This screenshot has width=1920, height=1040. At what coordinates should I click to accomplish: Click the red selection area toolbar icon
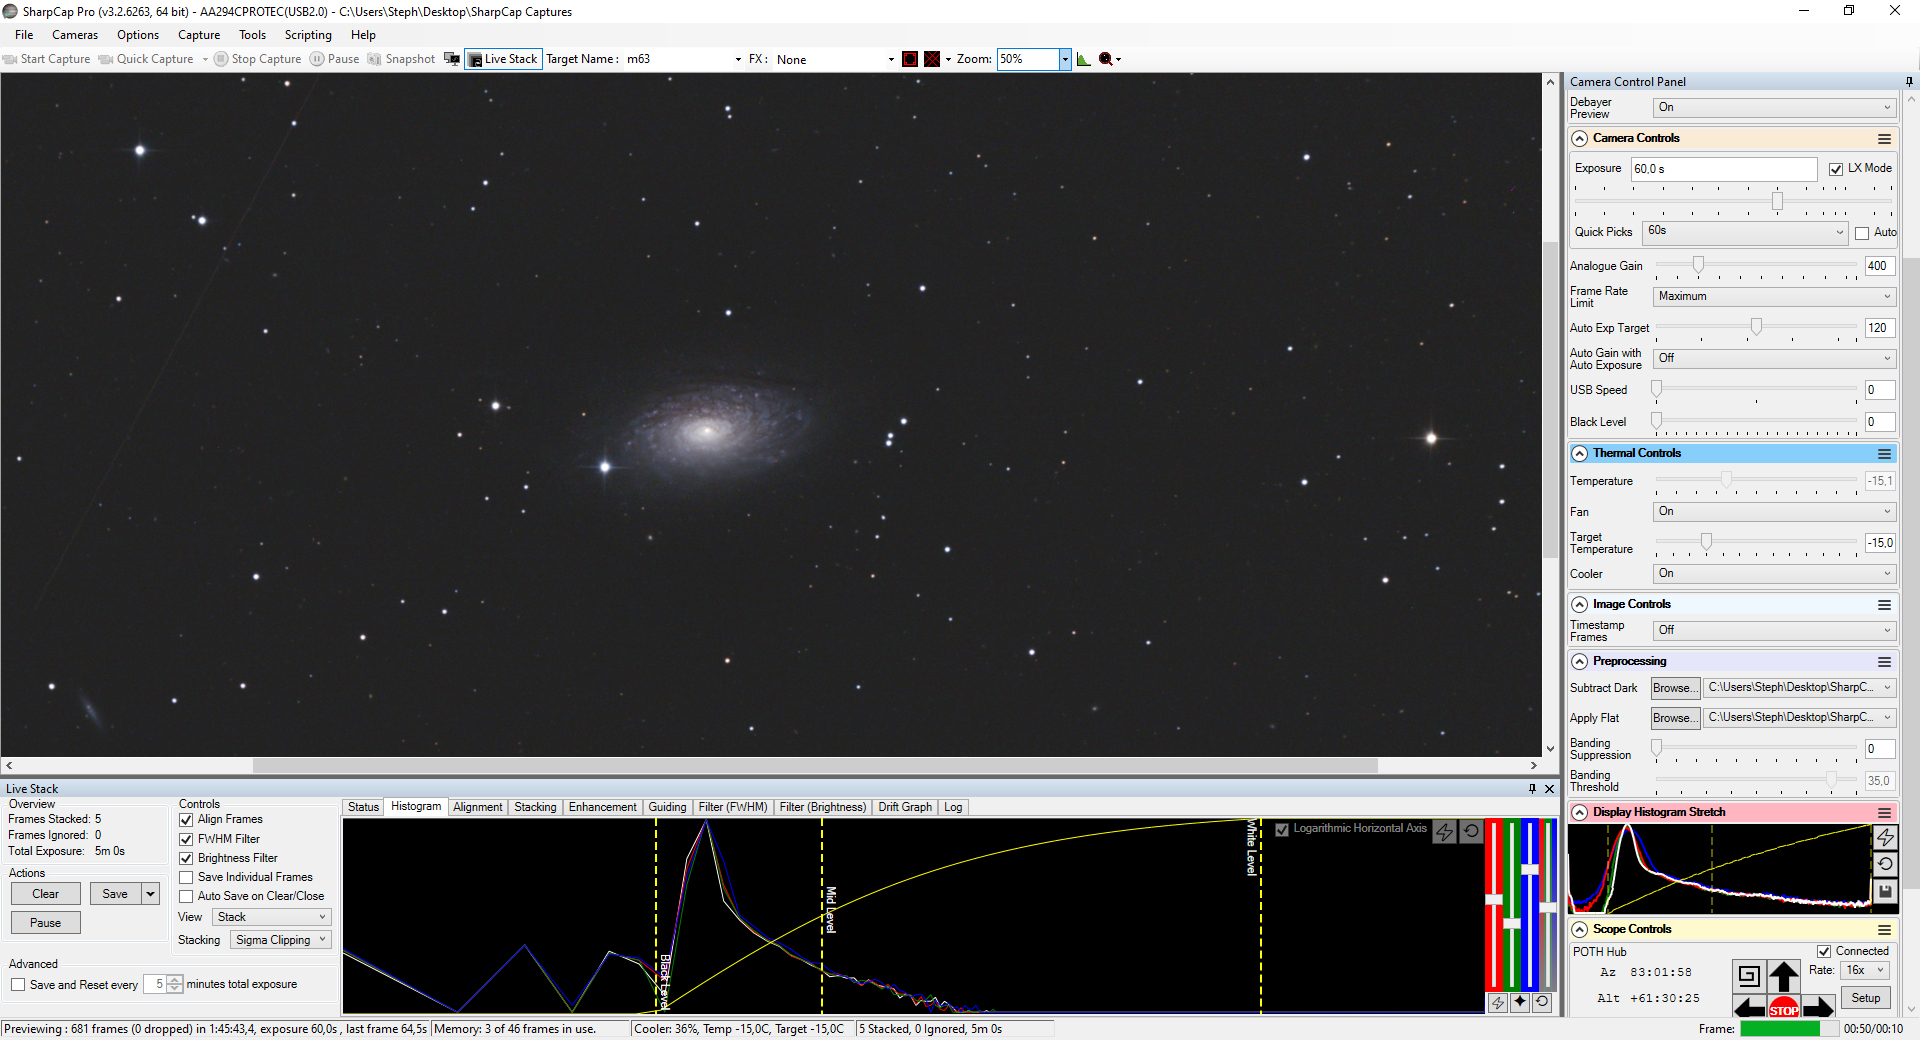910,59
